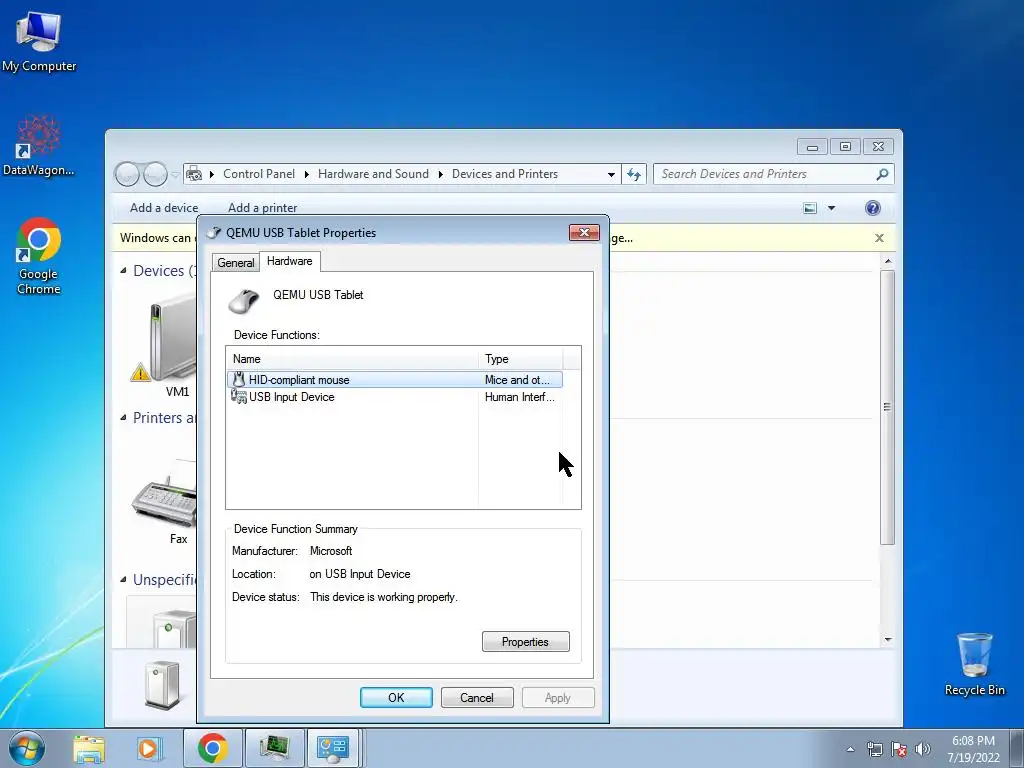Select the Hardware tab

click(x=289, y=261)
